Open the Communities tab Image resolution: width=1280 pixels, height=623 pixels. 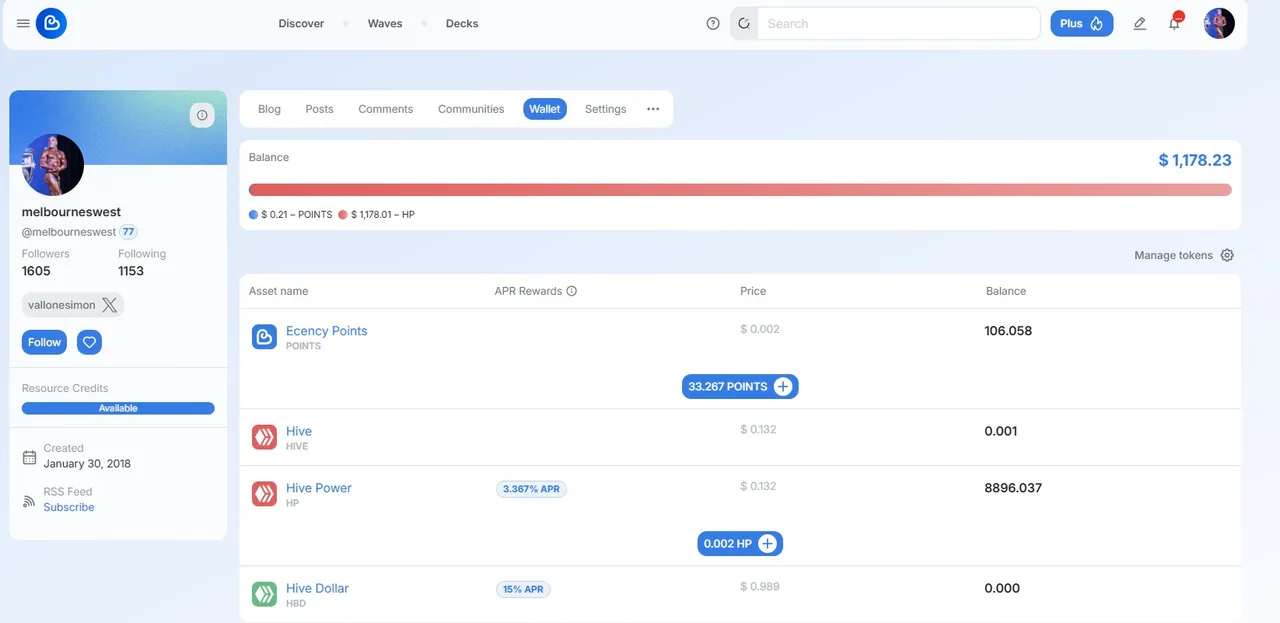471,109
